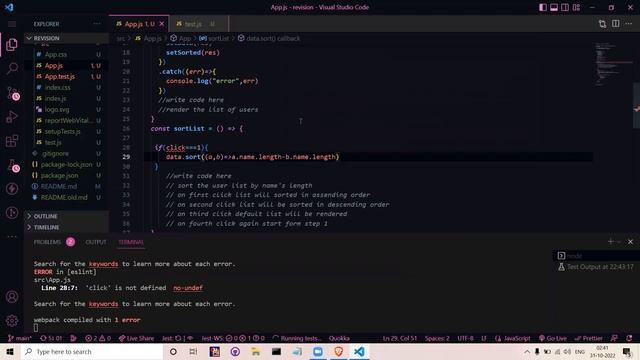Toggle primary side bar layout button
Image resolution: width=640 pixels, height=360 pixels.
(543, 7)
